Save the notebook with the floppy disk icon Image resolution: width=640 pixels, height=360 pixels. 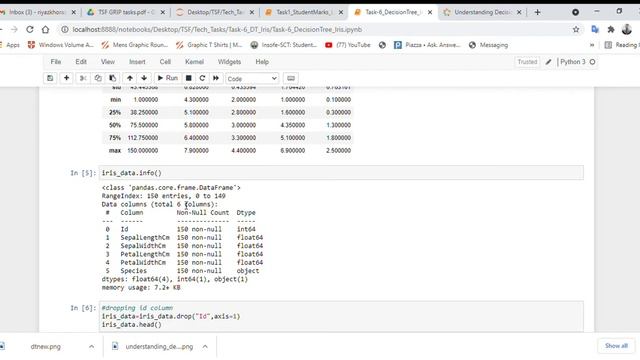(50, 78)
